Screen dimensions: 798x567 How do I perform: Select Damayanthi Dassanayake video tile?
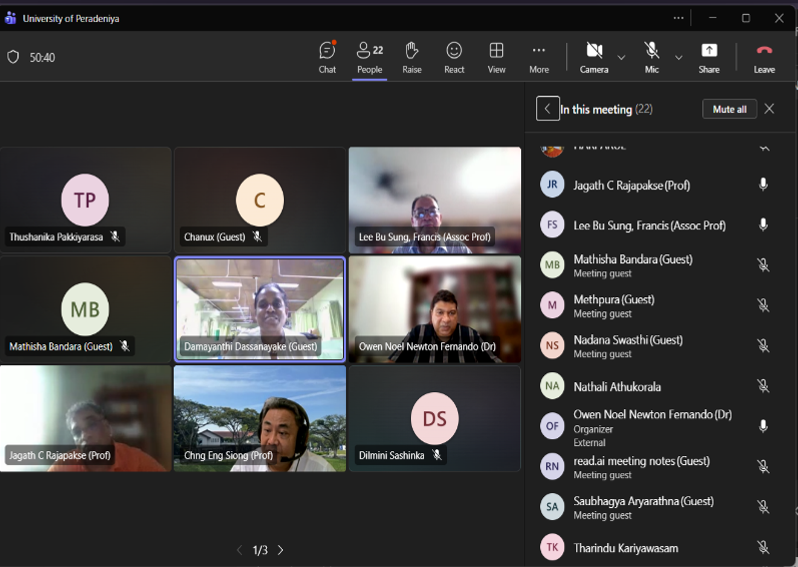point(260,309)
